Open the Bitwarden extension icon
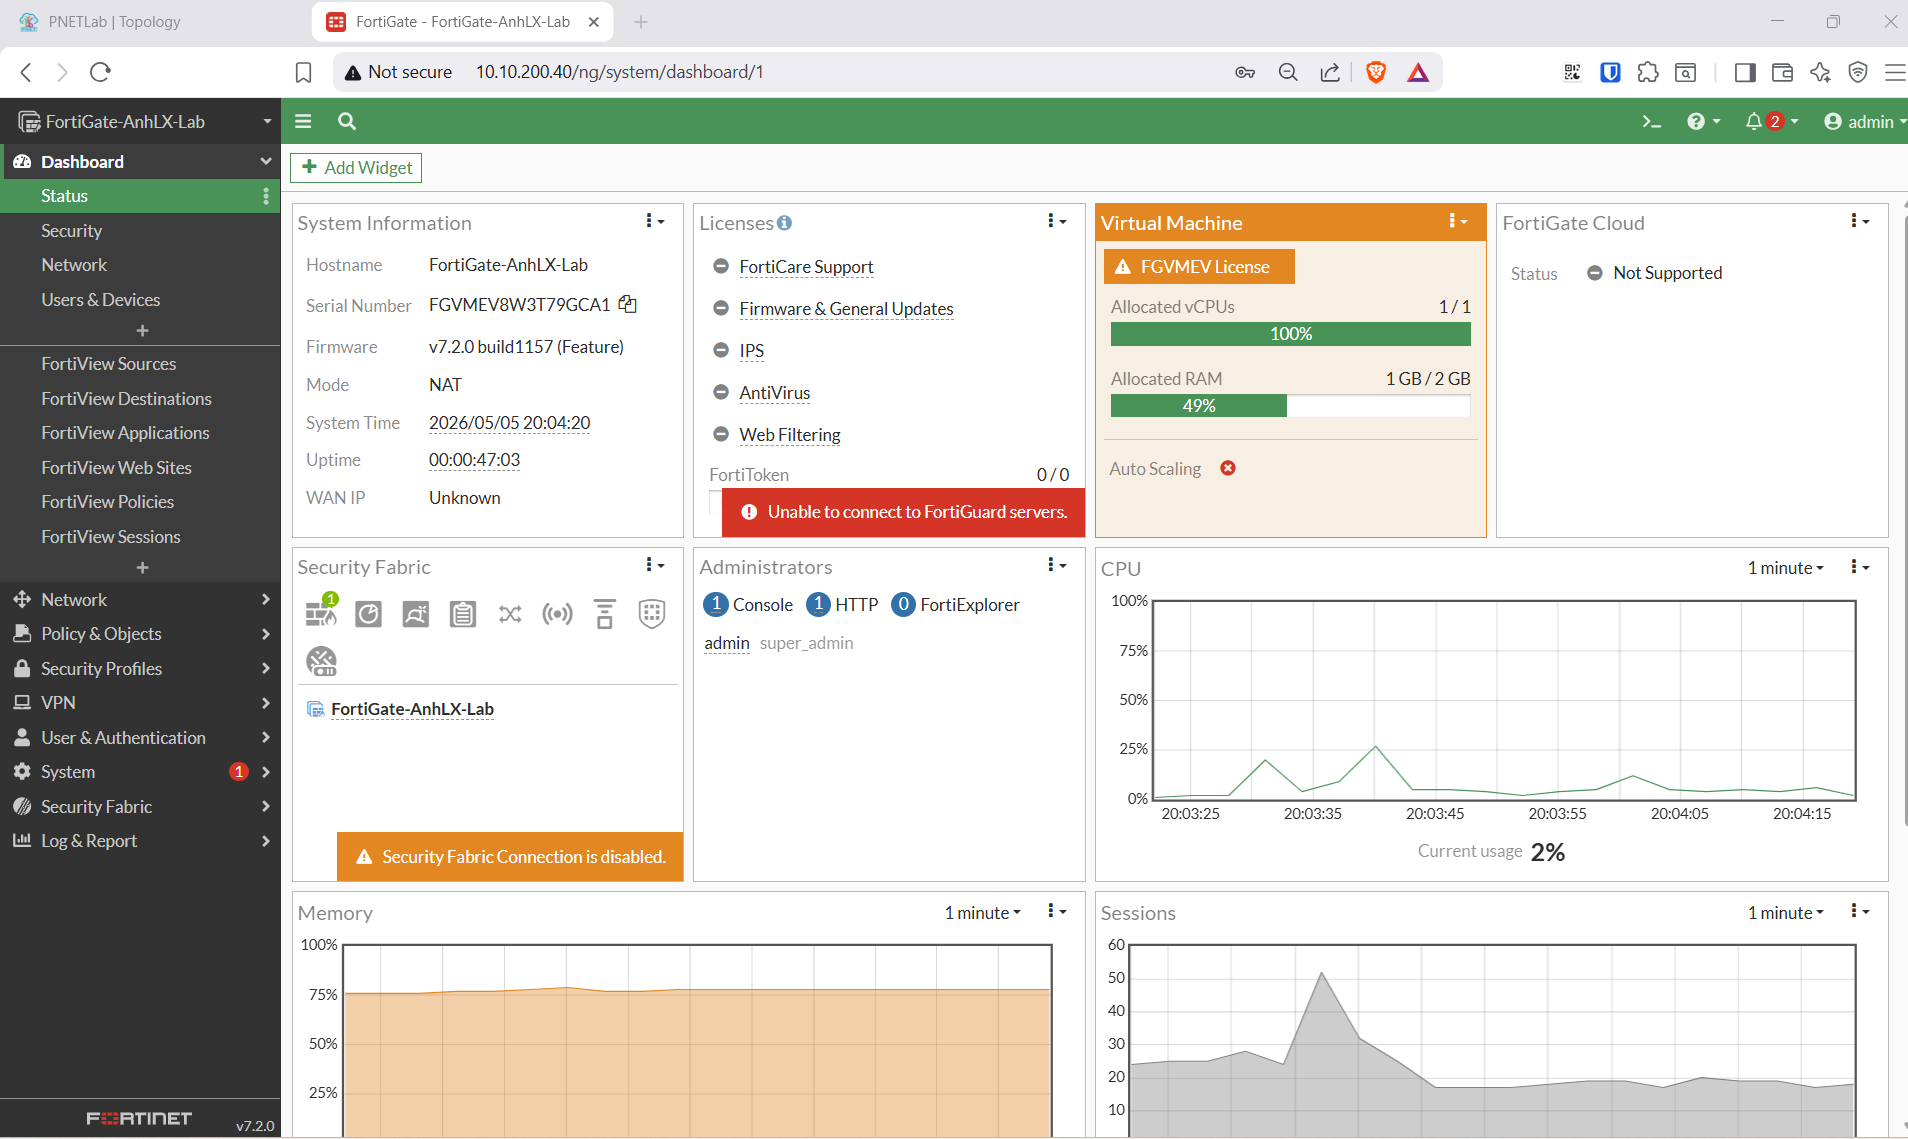 pos(1610,72)
